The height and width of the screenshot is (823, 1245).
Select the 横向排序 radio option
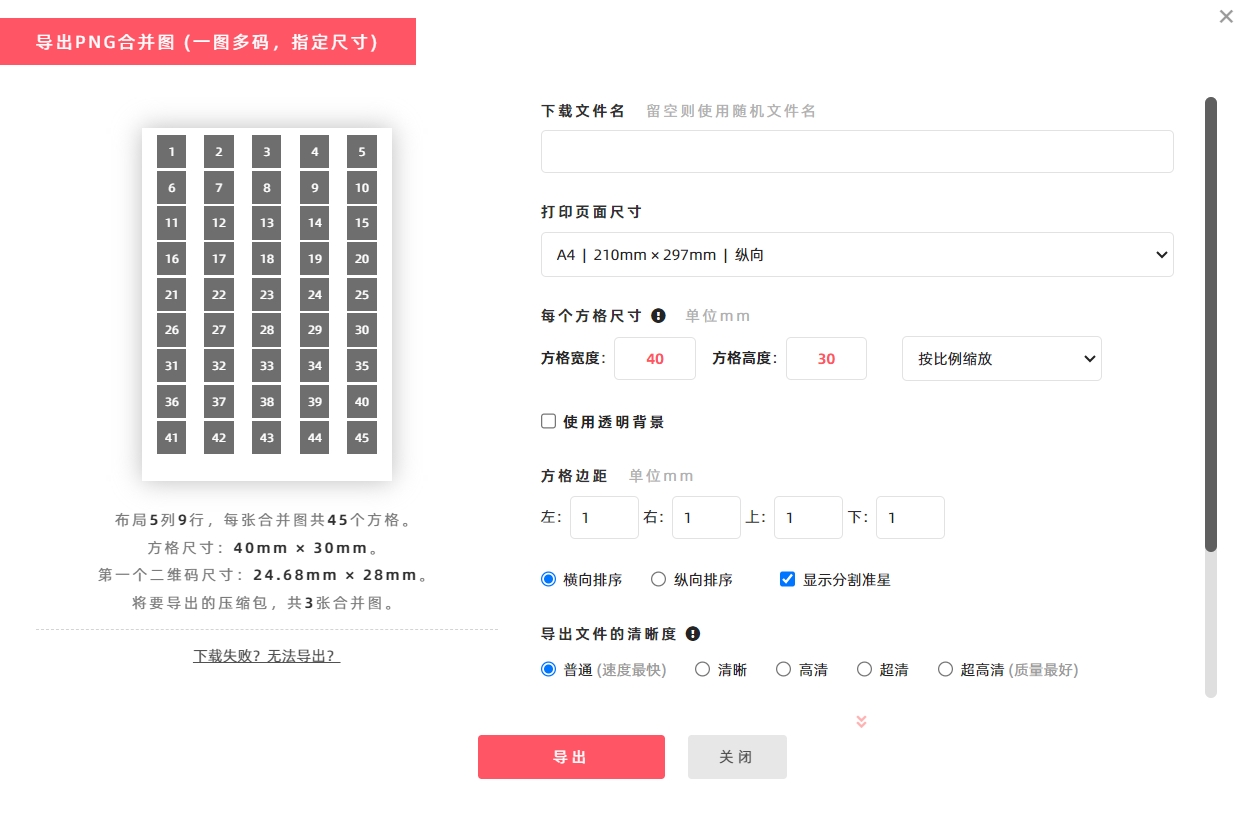click(548, 579)
